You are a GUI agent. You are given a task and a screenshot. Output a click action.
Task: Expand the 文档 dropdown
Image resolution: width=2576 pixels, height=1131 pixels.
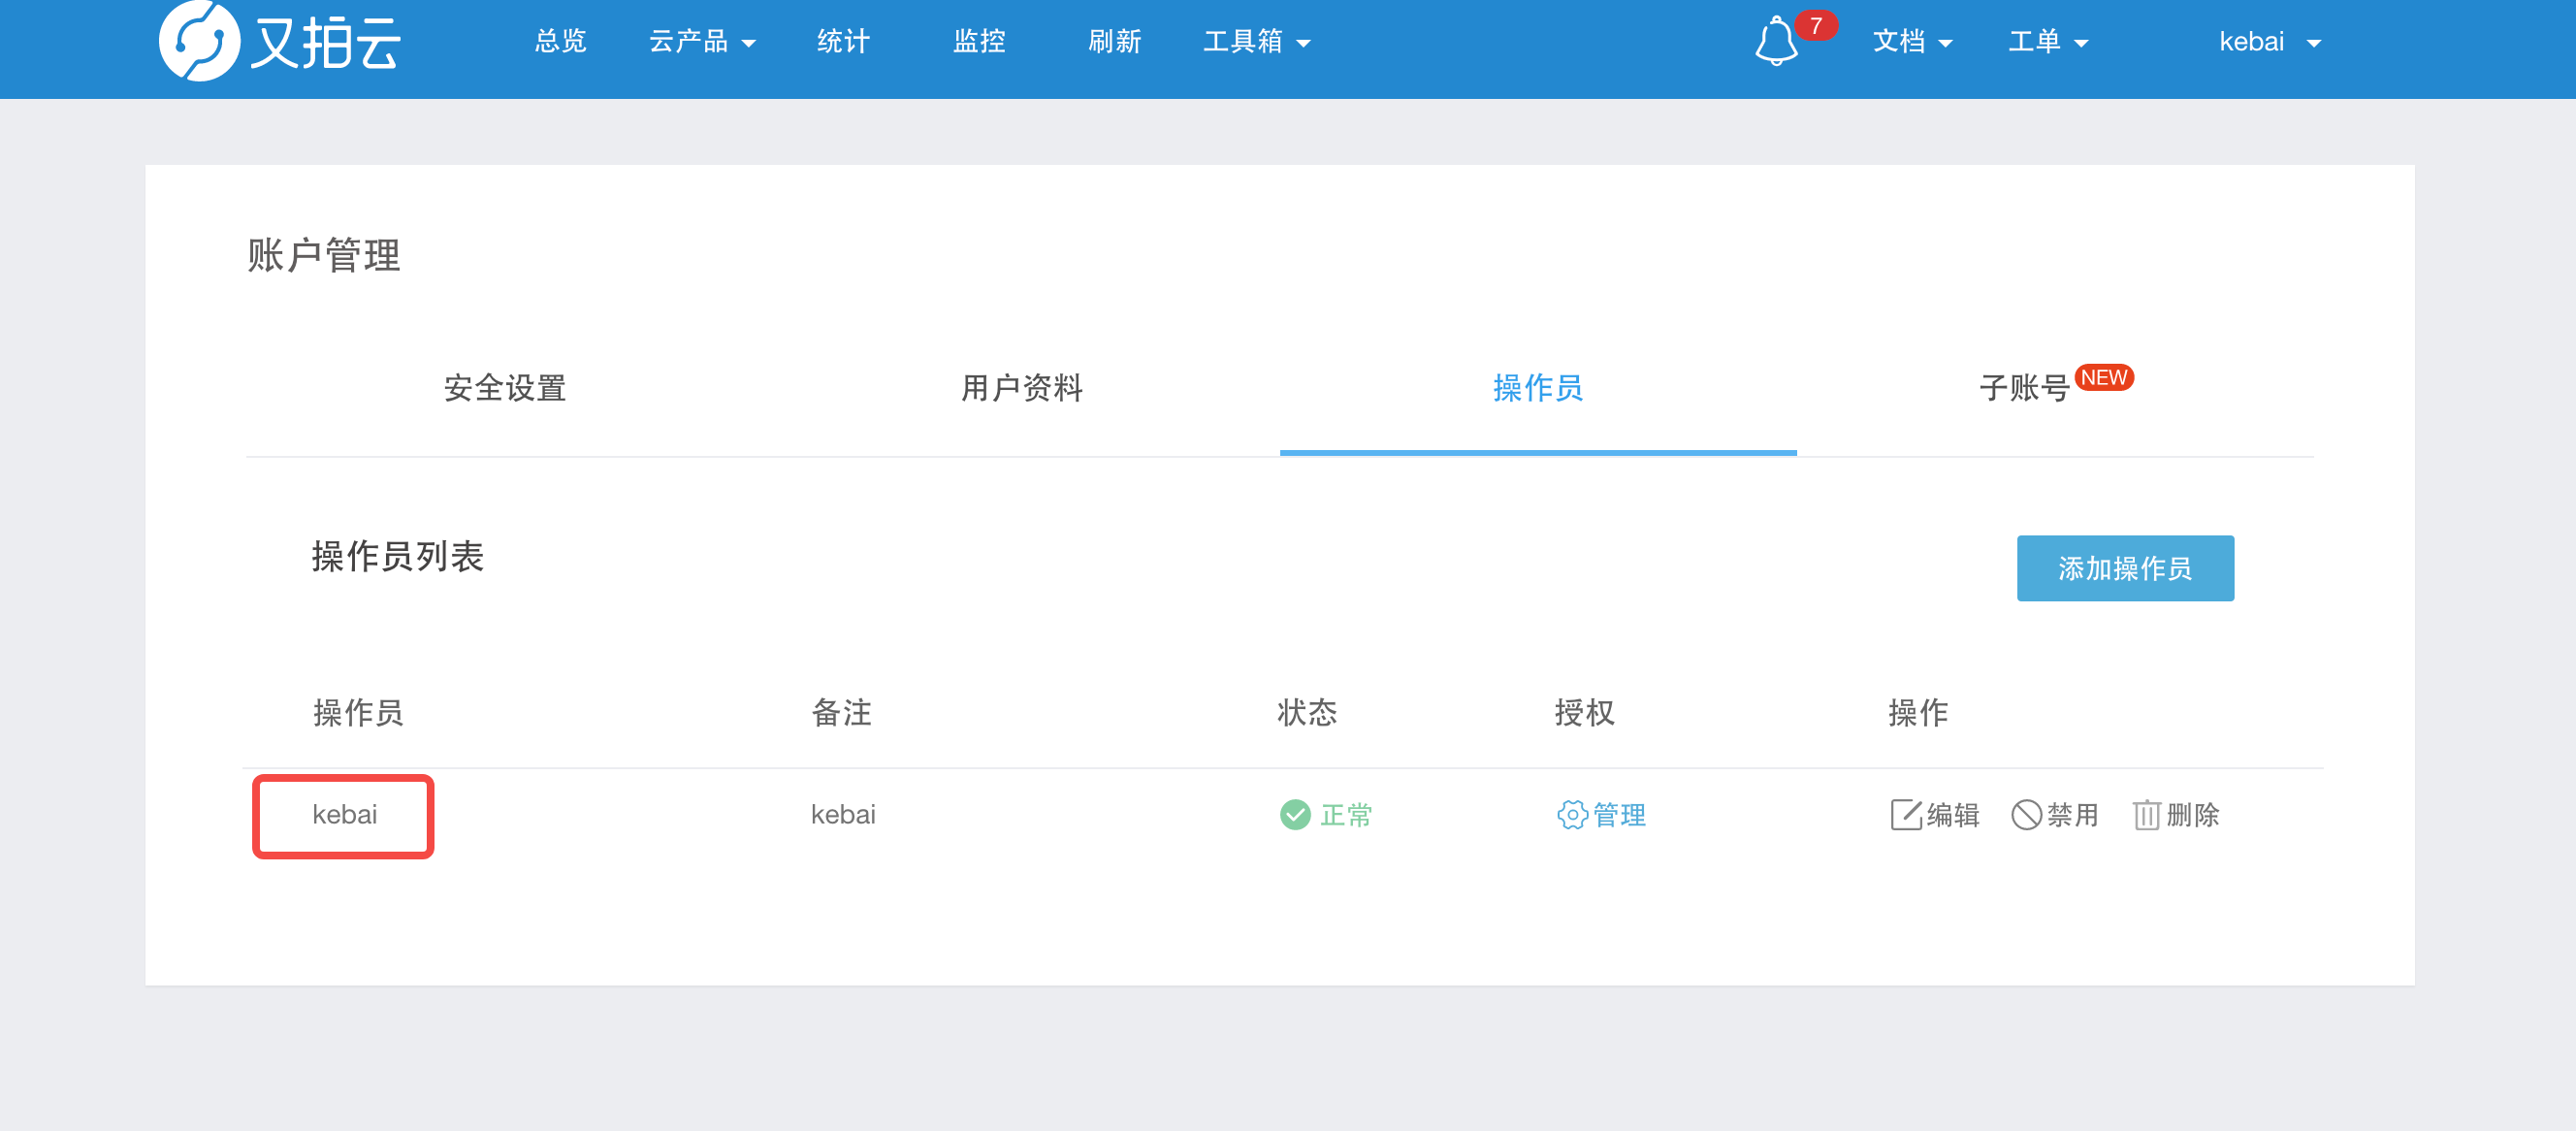[1912, 42]
